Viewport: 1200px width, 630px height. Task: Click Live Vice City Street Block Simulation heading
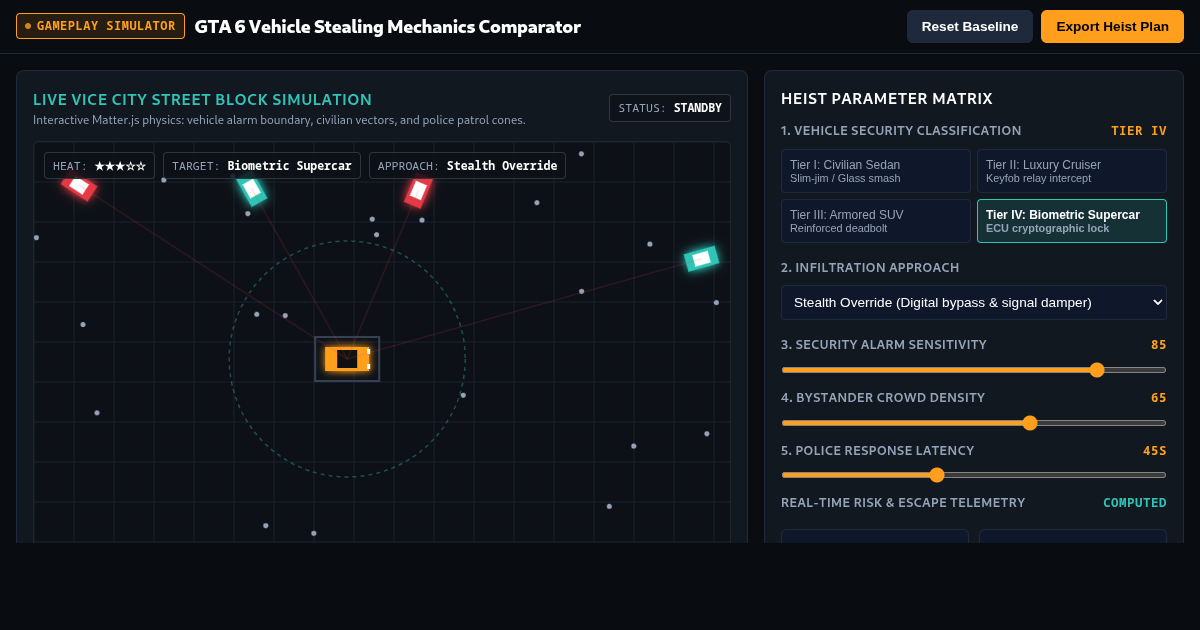tap(202, 100)
